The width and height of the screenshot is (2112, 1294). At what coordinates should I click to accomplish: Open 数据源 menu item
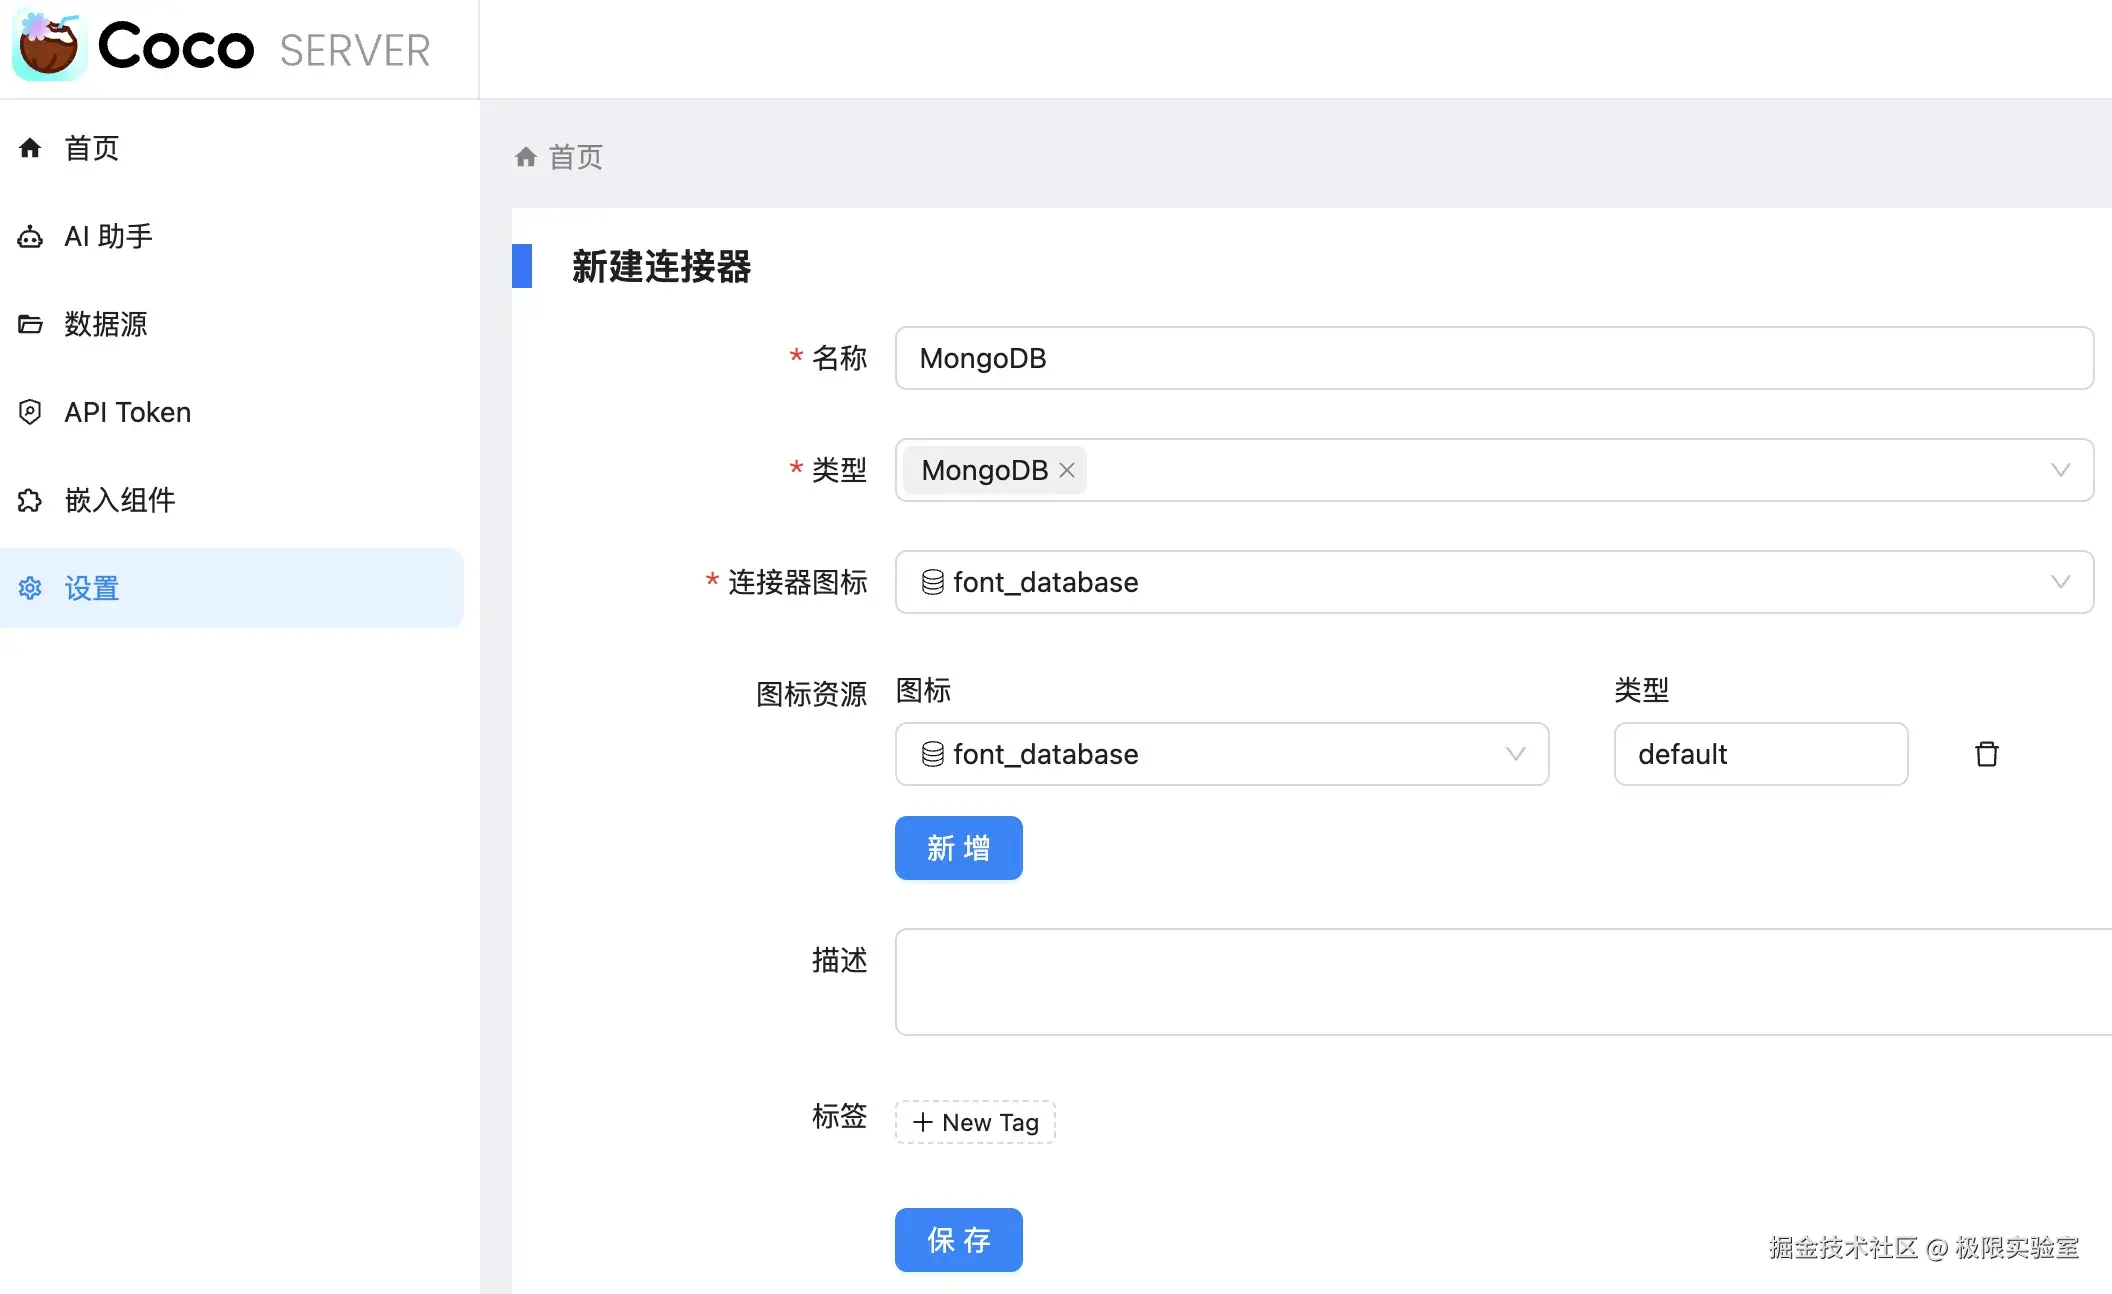[106, 324]
